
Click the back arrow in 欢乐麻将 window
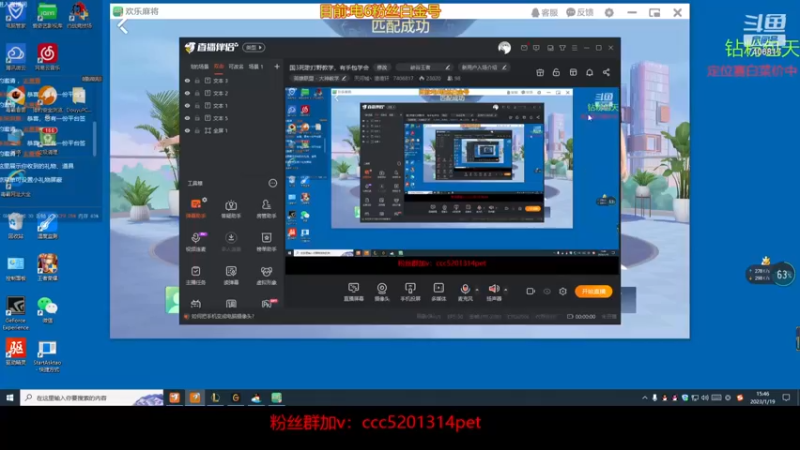123,27
